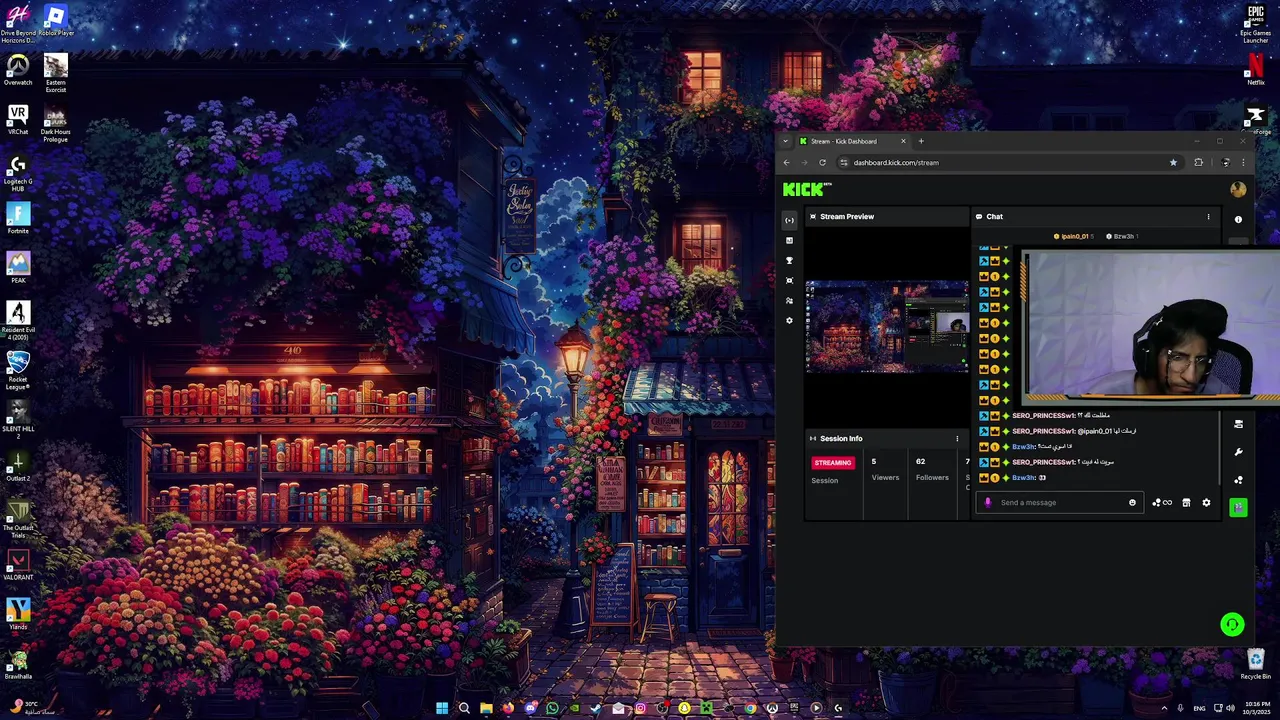Click the STREAMING status badge
This screenshot has height=720, width=1280.
click(x=833, y=463)
